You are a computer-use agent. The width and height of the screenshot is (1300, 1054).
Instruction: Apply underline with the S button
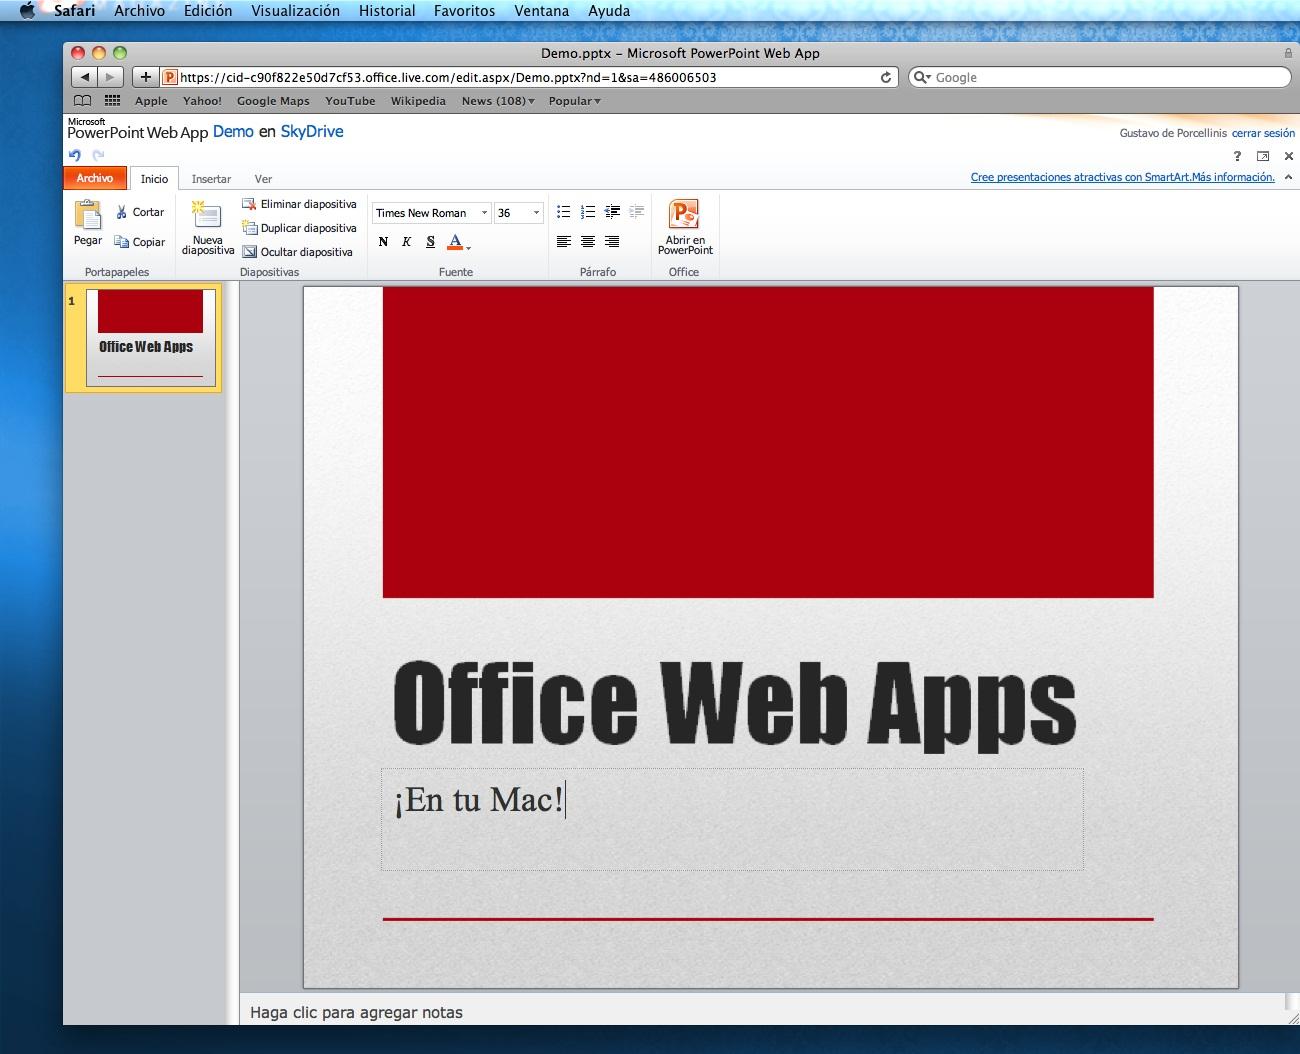coord(430,241)
